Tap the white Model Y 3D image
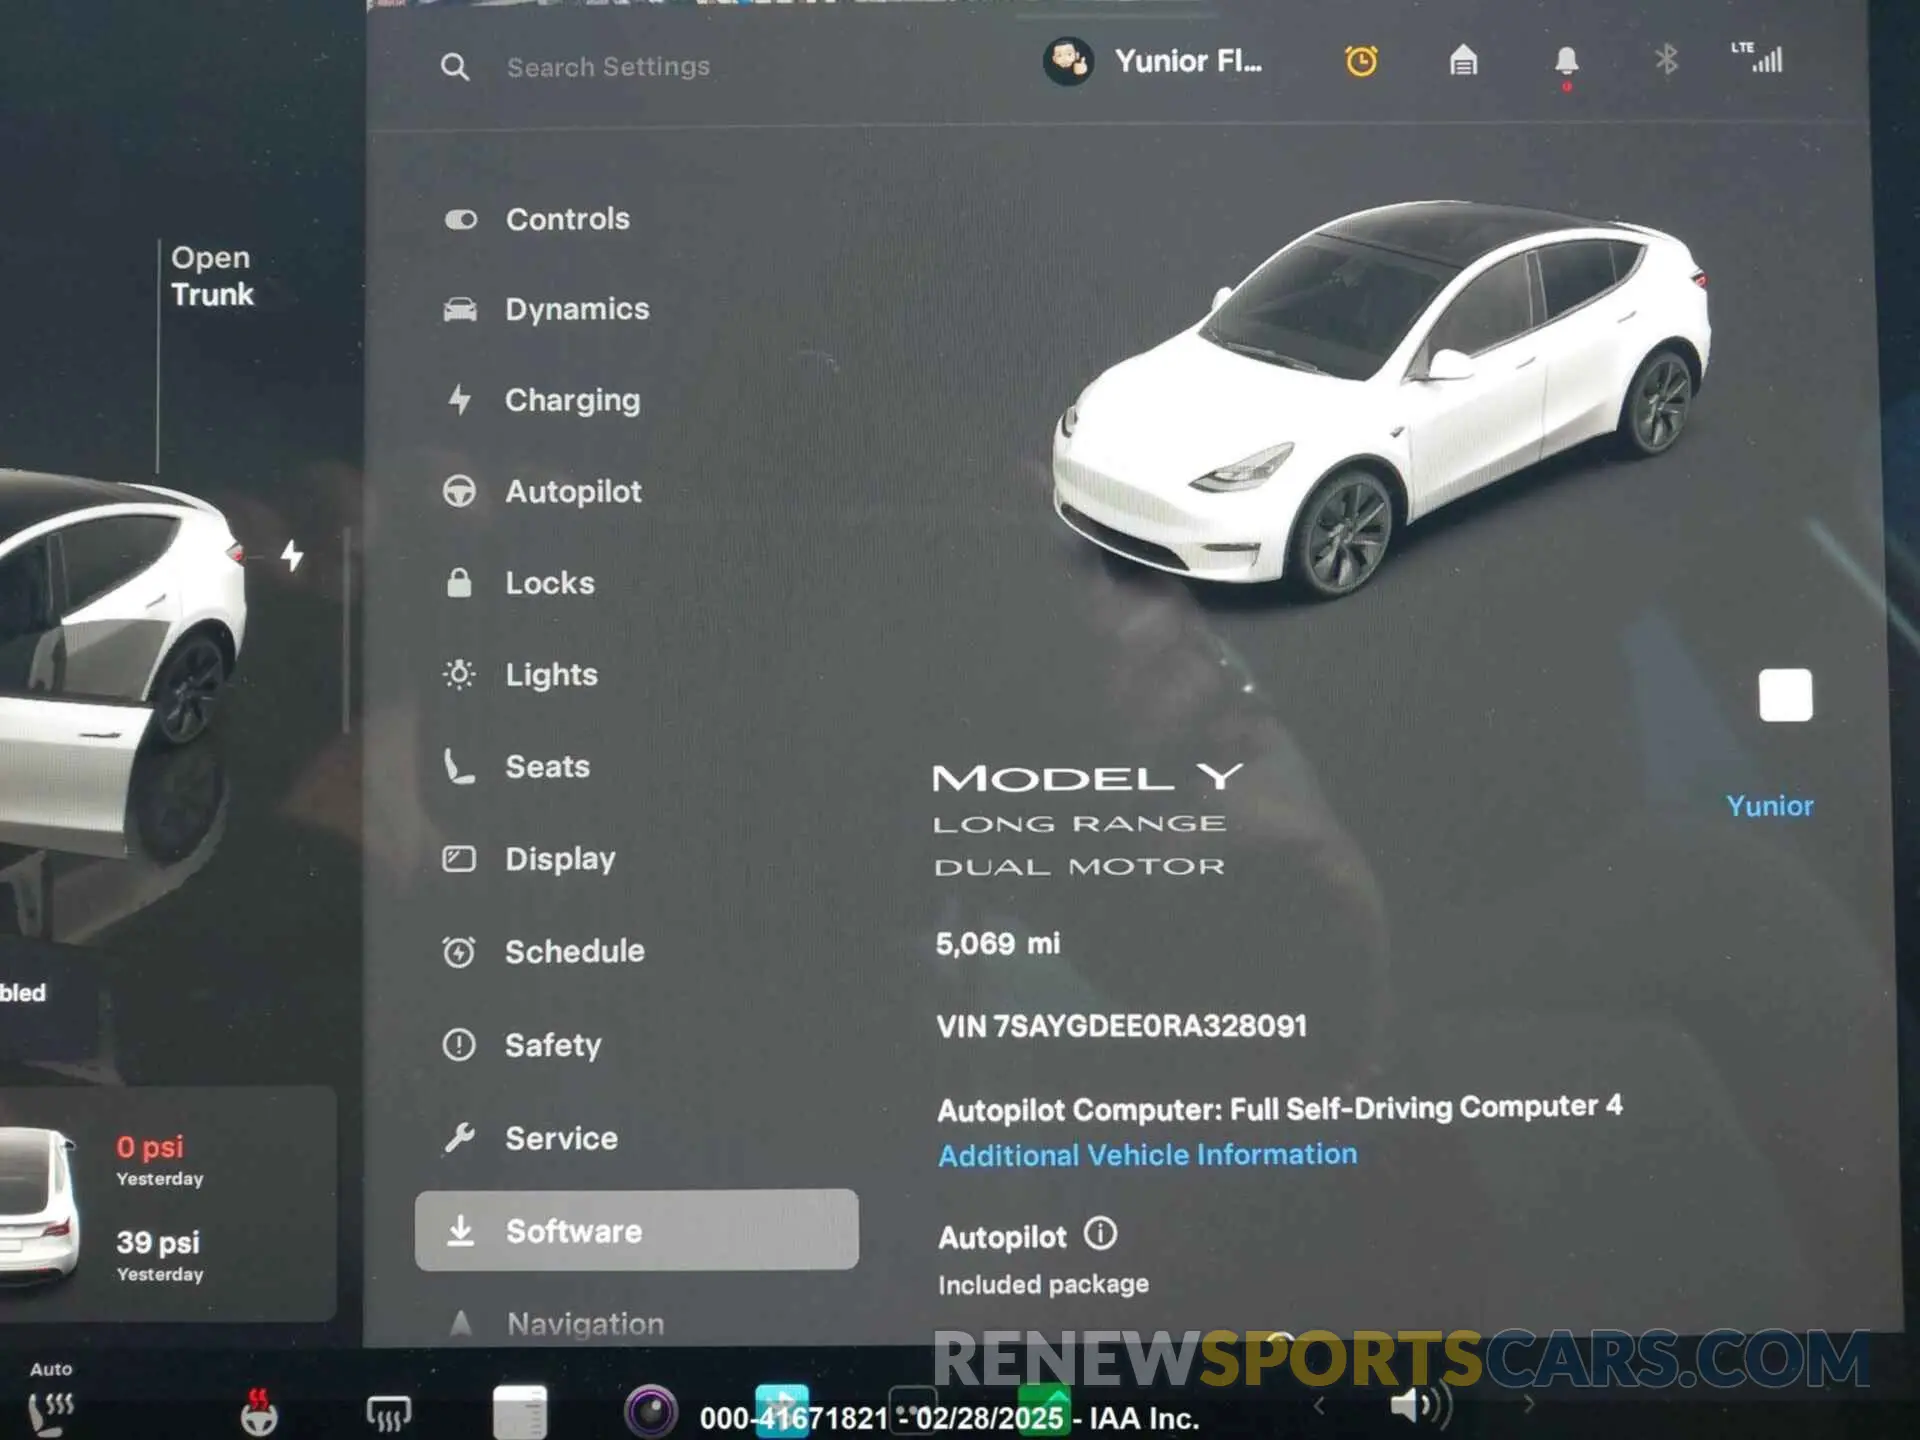The image size is (1920, 1440). click(1382, 398)
